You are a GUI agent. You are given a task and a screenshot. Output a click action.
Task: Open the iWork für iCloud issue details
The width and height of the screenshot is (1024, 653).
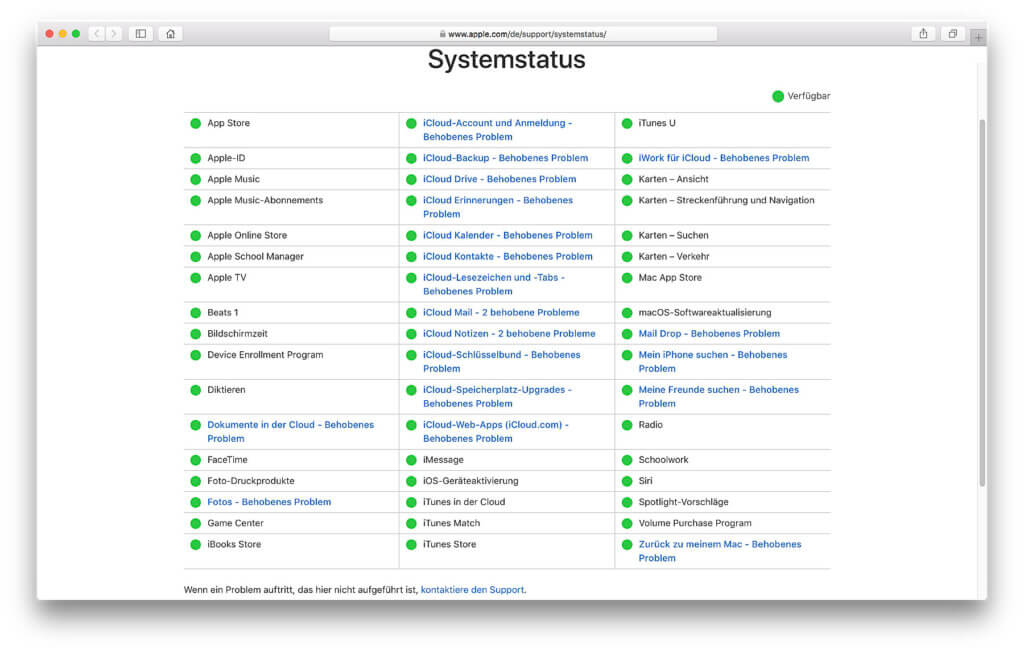[723, 158]
